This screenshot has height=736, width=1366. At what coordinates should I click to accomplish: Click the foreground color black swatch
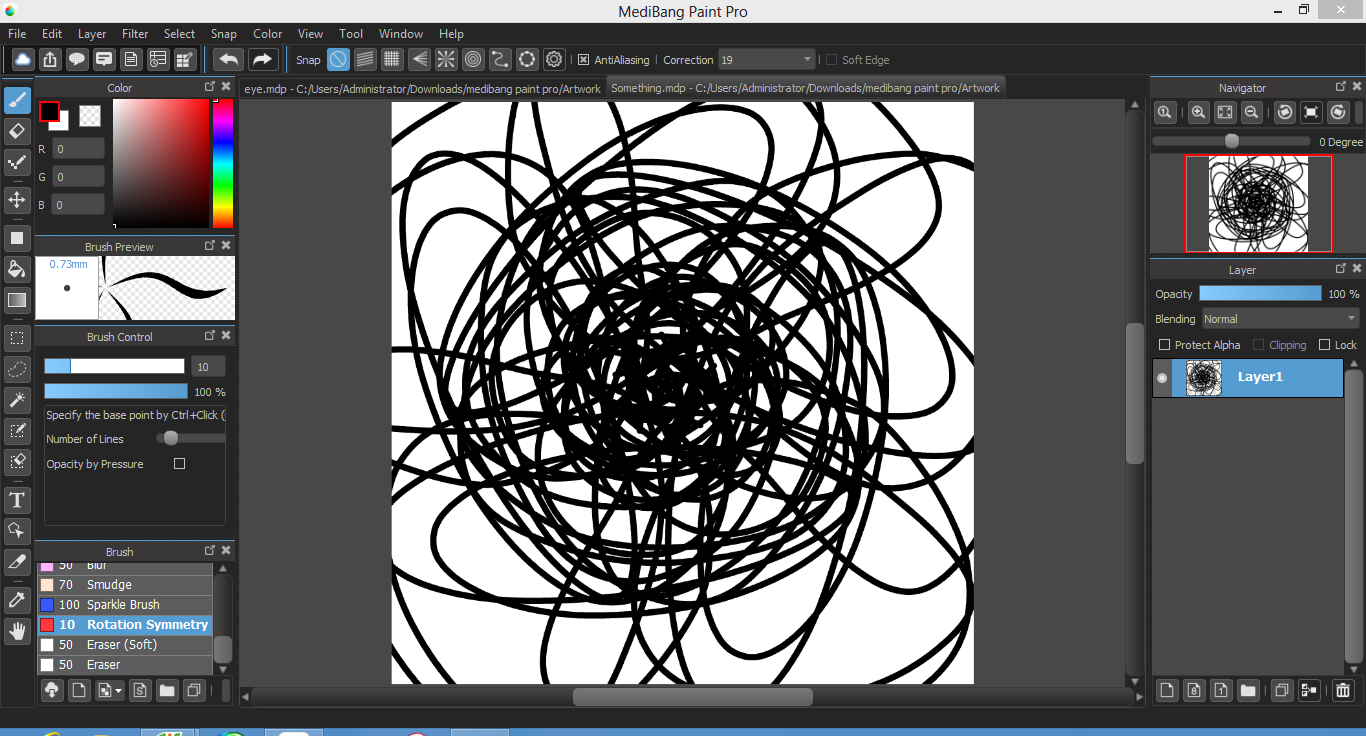49,111
